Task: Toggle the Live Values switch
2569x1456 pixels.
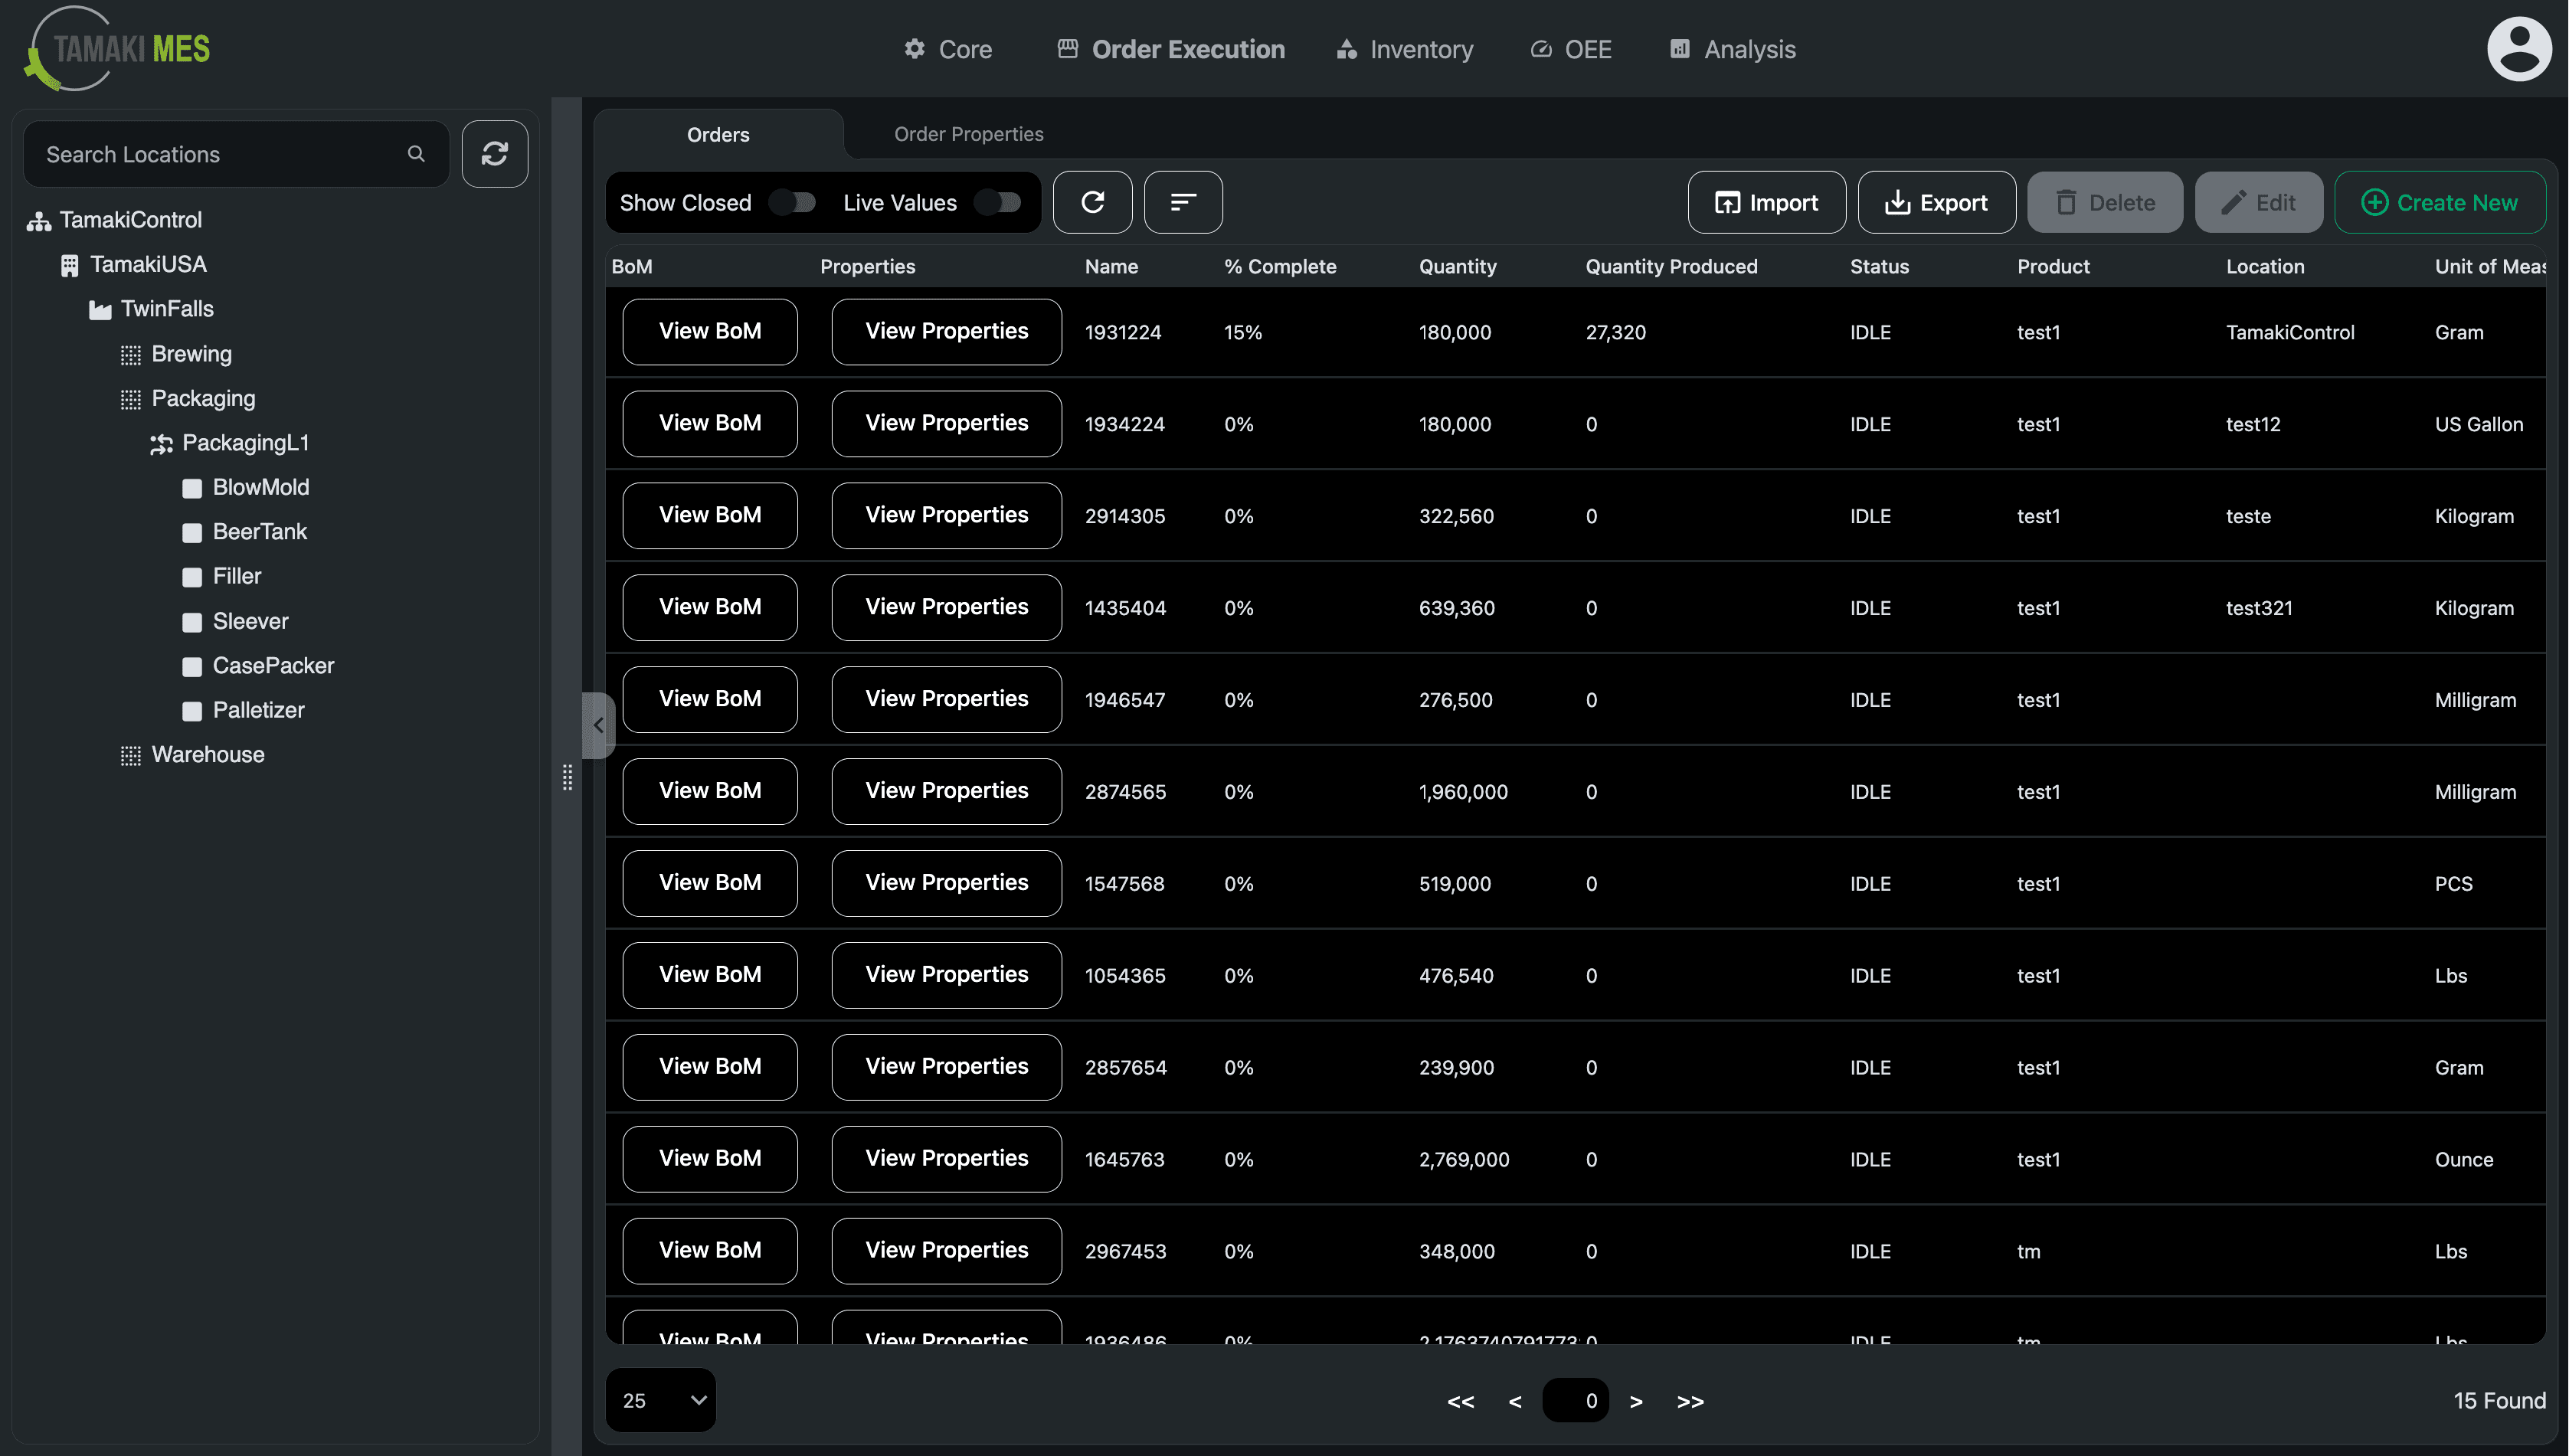Action: click(998, 202)
